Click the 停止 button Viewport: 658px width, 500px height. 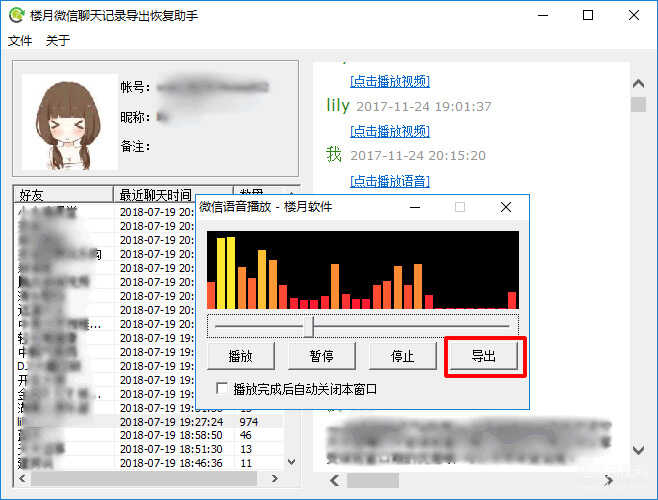pos(402,356)
